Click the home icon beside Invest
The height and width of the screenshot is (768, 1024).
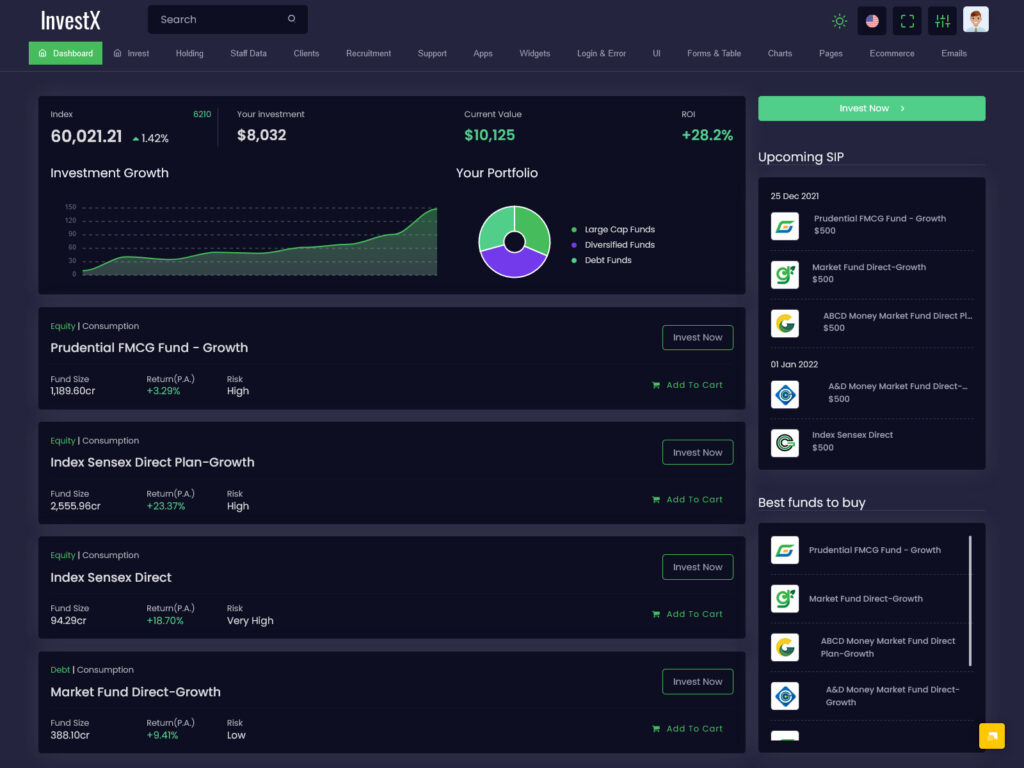coord(118,54)
